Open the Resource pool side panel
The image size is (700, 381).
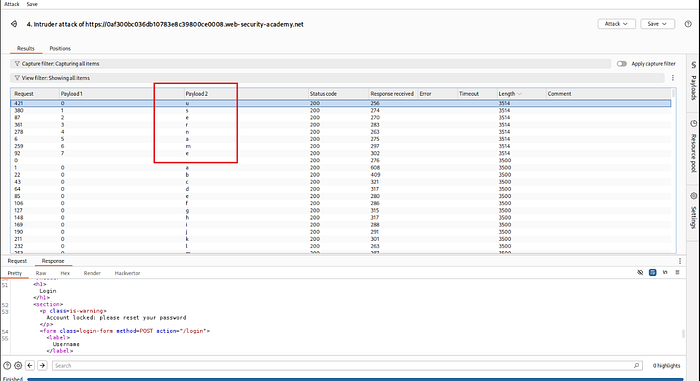pyautogui.click(x=693, y=147)
